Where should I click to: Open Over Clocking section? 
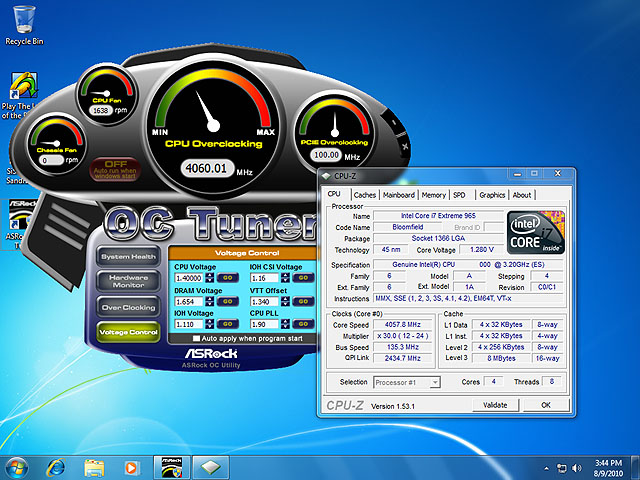(128, 307)
